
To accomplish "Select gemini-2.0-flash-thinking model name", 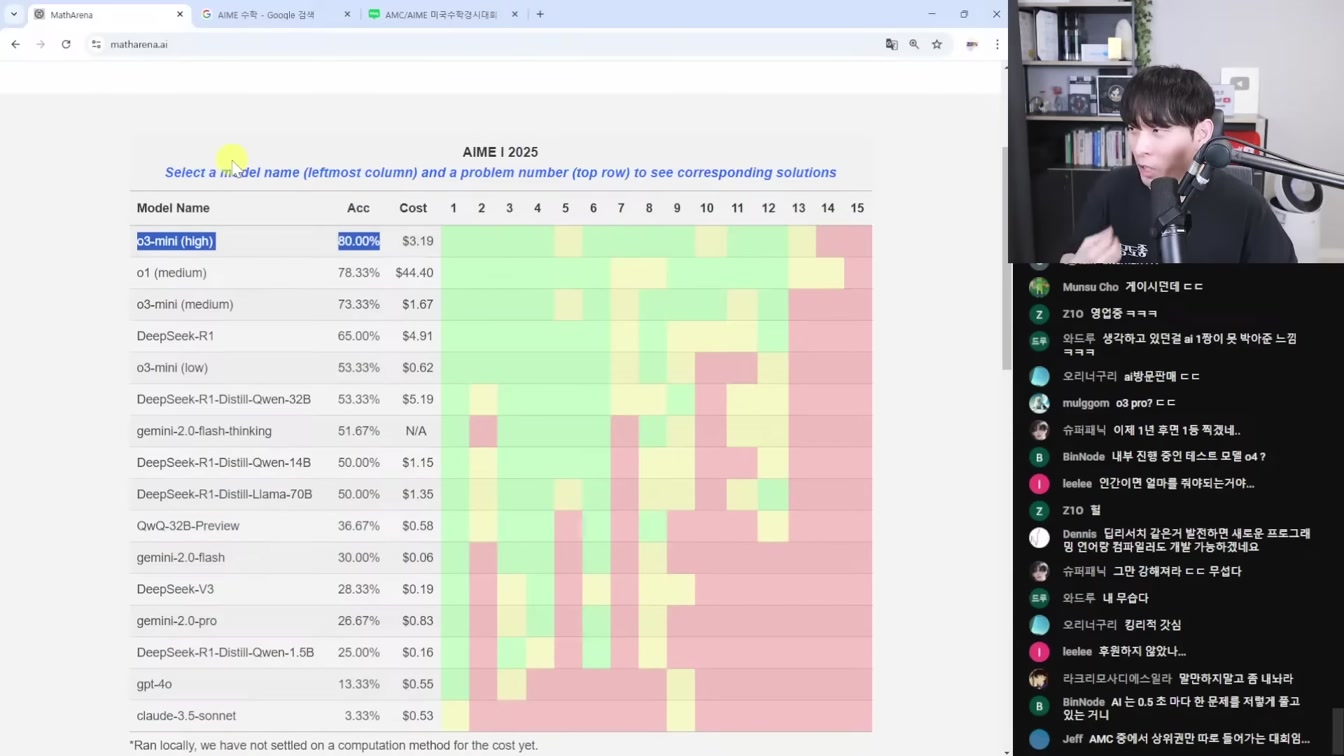I will point(204,431).
